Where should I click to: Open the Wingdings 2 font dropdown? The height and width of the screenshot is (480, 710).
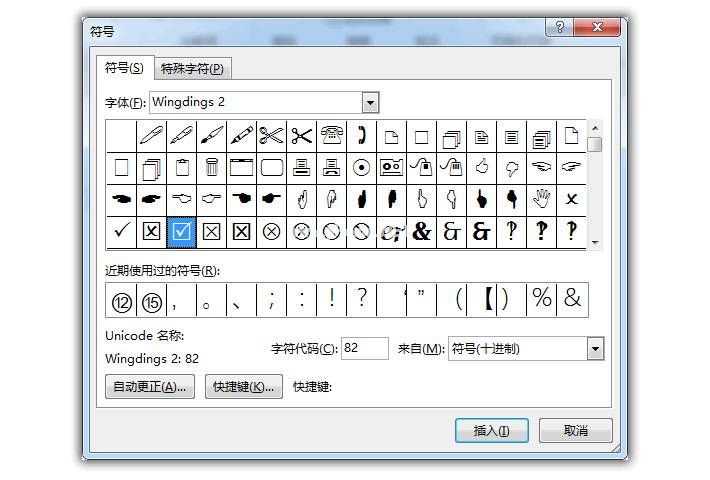370,102
